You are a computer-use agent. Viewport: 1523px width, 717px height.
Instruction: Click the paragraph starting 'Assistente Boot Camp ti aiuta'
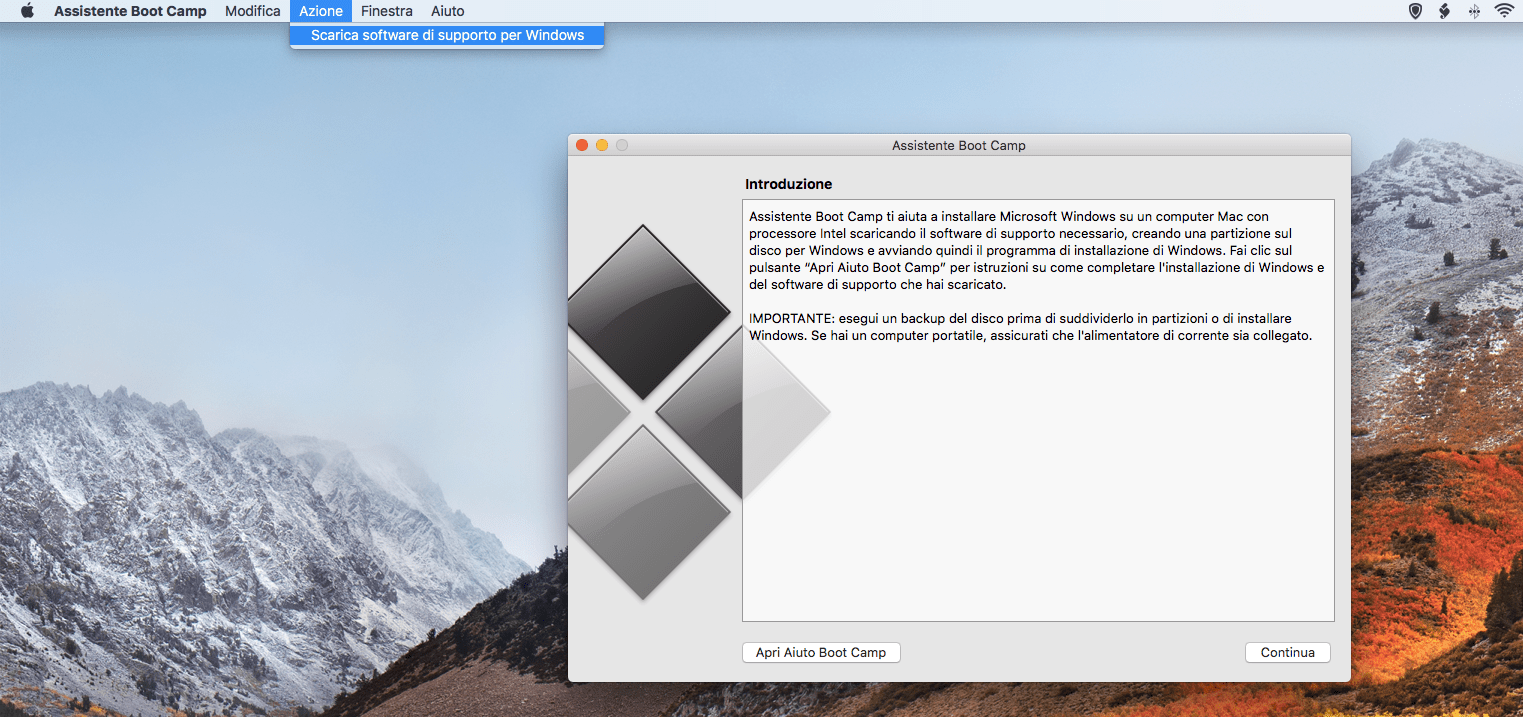point(1037,250)
